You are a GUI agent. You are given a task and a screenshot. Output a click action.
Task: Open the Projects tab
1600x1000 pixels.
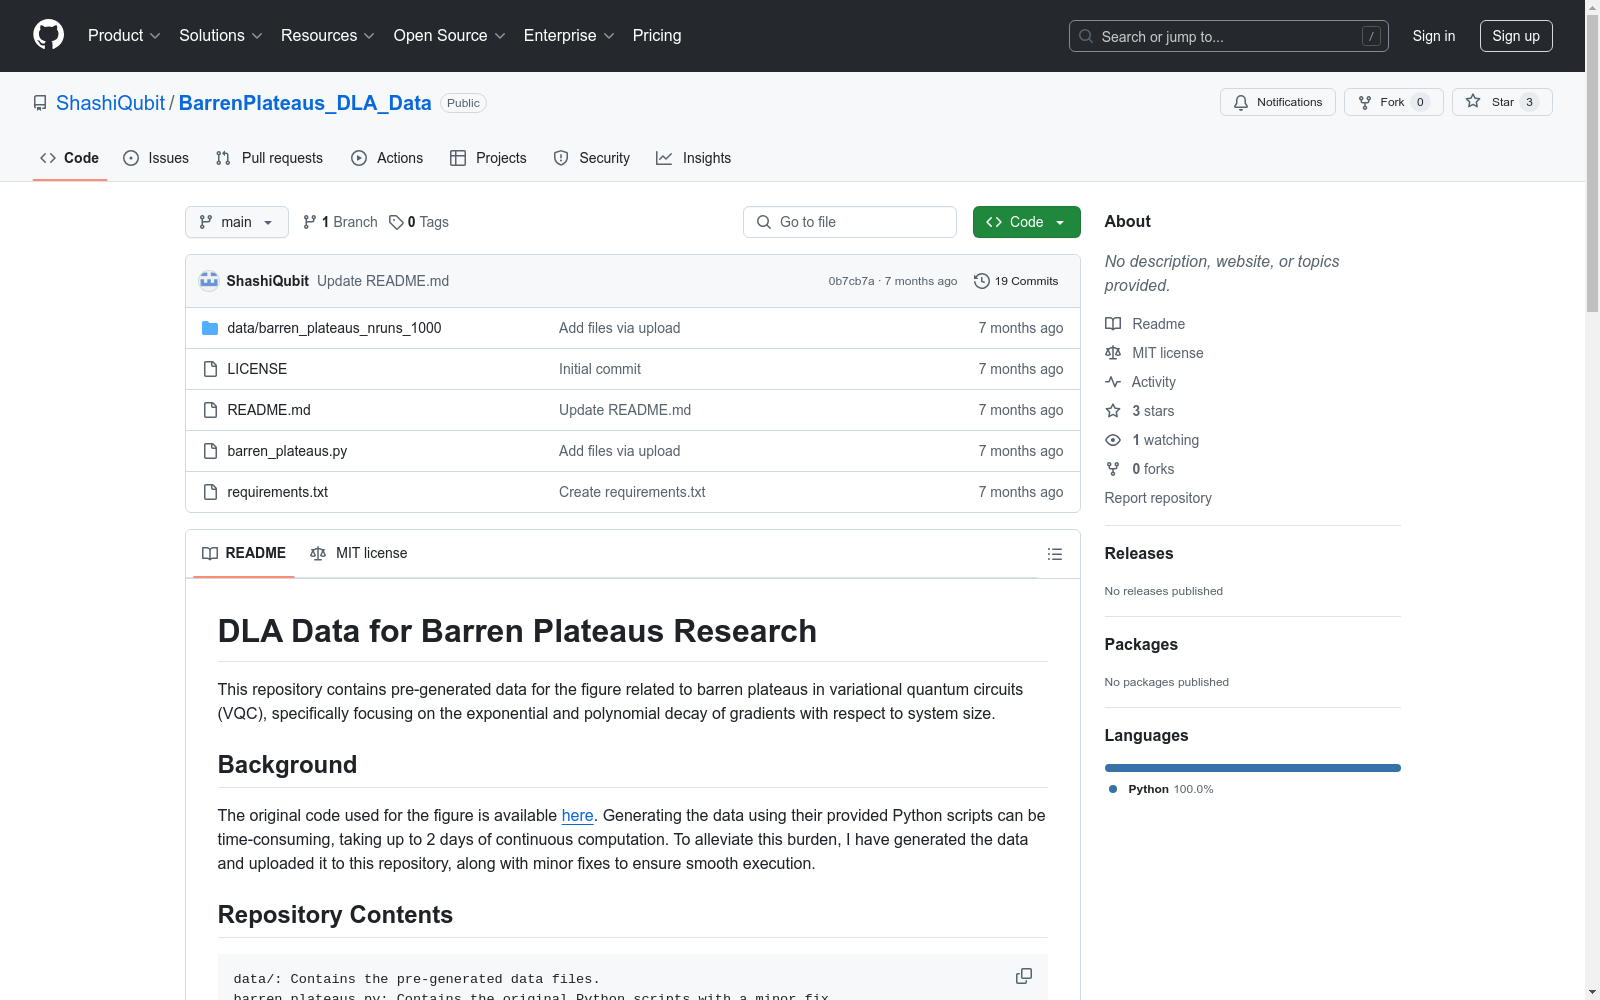[488, 158]
